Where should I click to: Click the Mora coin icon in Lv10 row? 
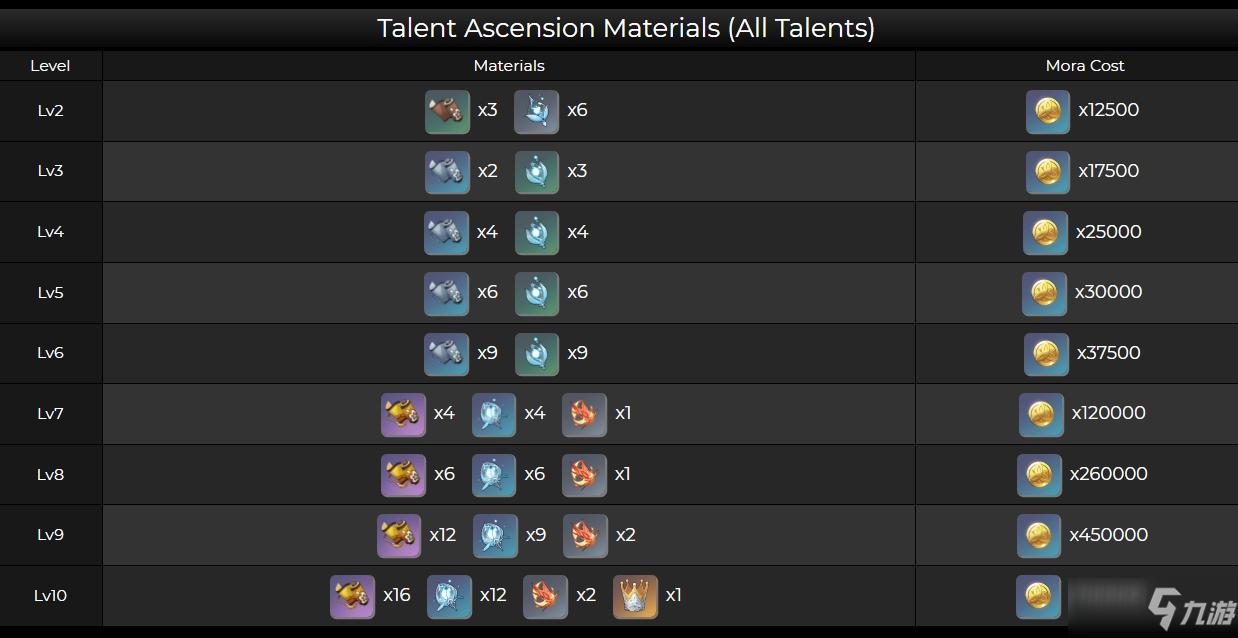click(1038, 597)
